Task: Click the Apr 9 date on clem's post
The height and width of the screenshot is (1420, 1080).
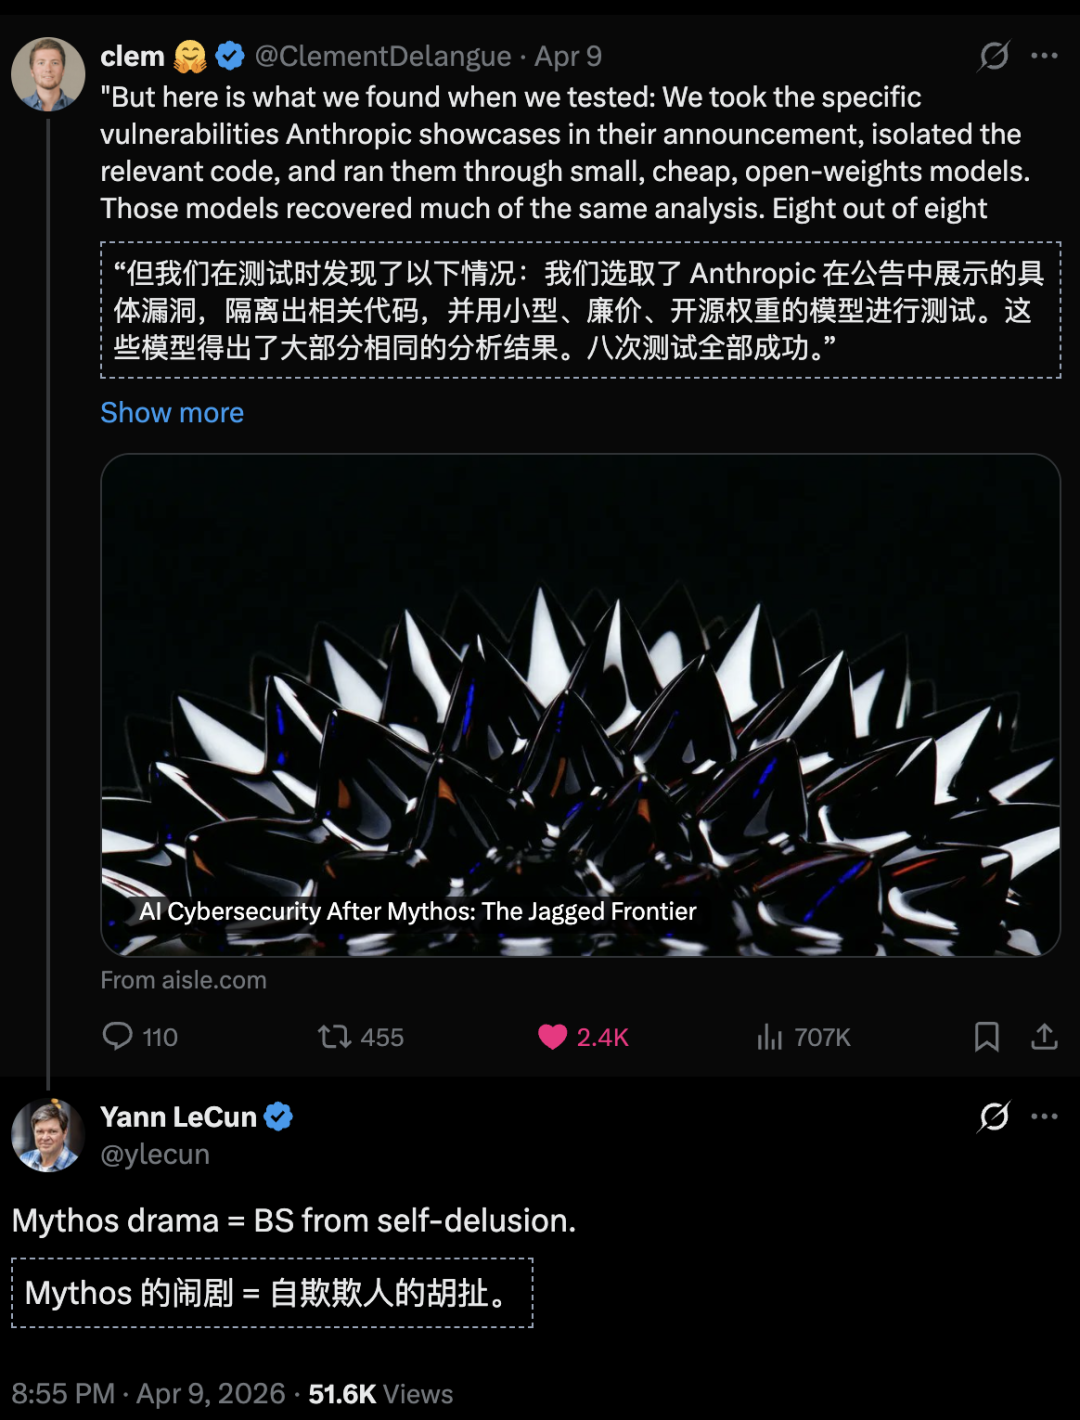Action: pos(568,57)
